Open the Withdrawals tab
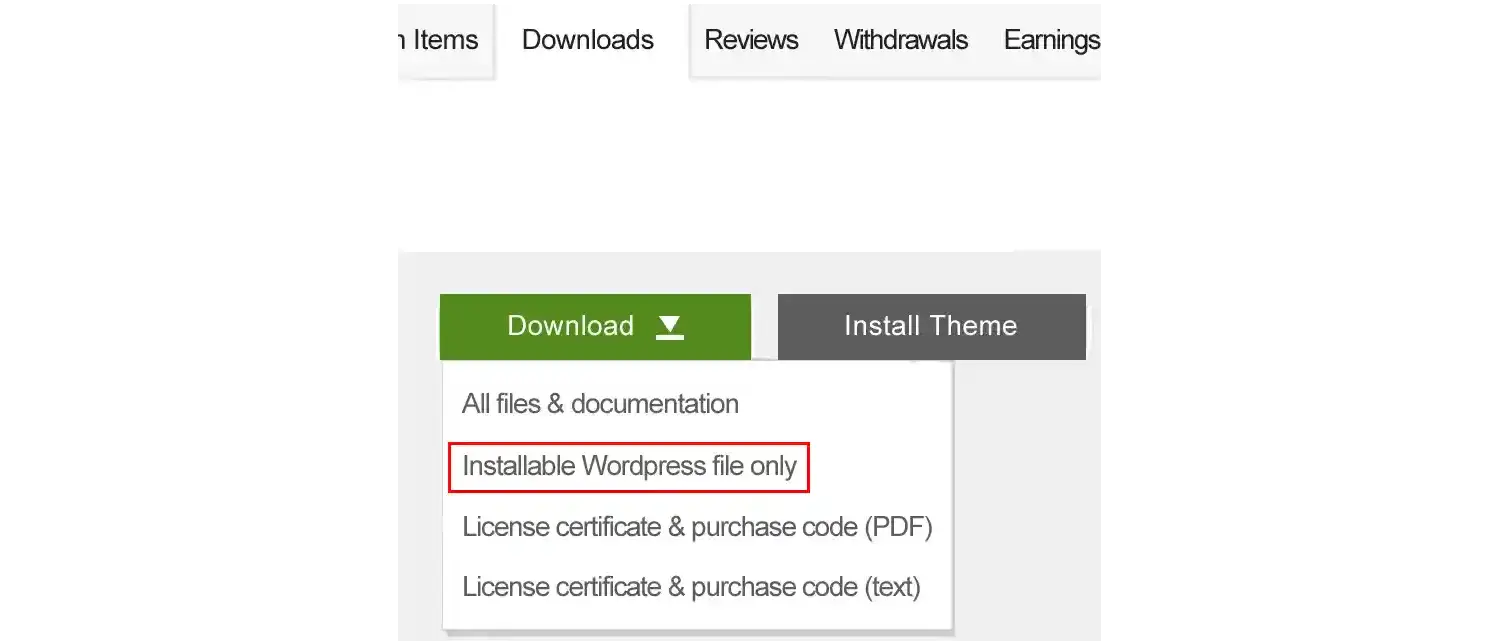The image size is (1500, 641). pyautogui.click(x=900, y=40)
